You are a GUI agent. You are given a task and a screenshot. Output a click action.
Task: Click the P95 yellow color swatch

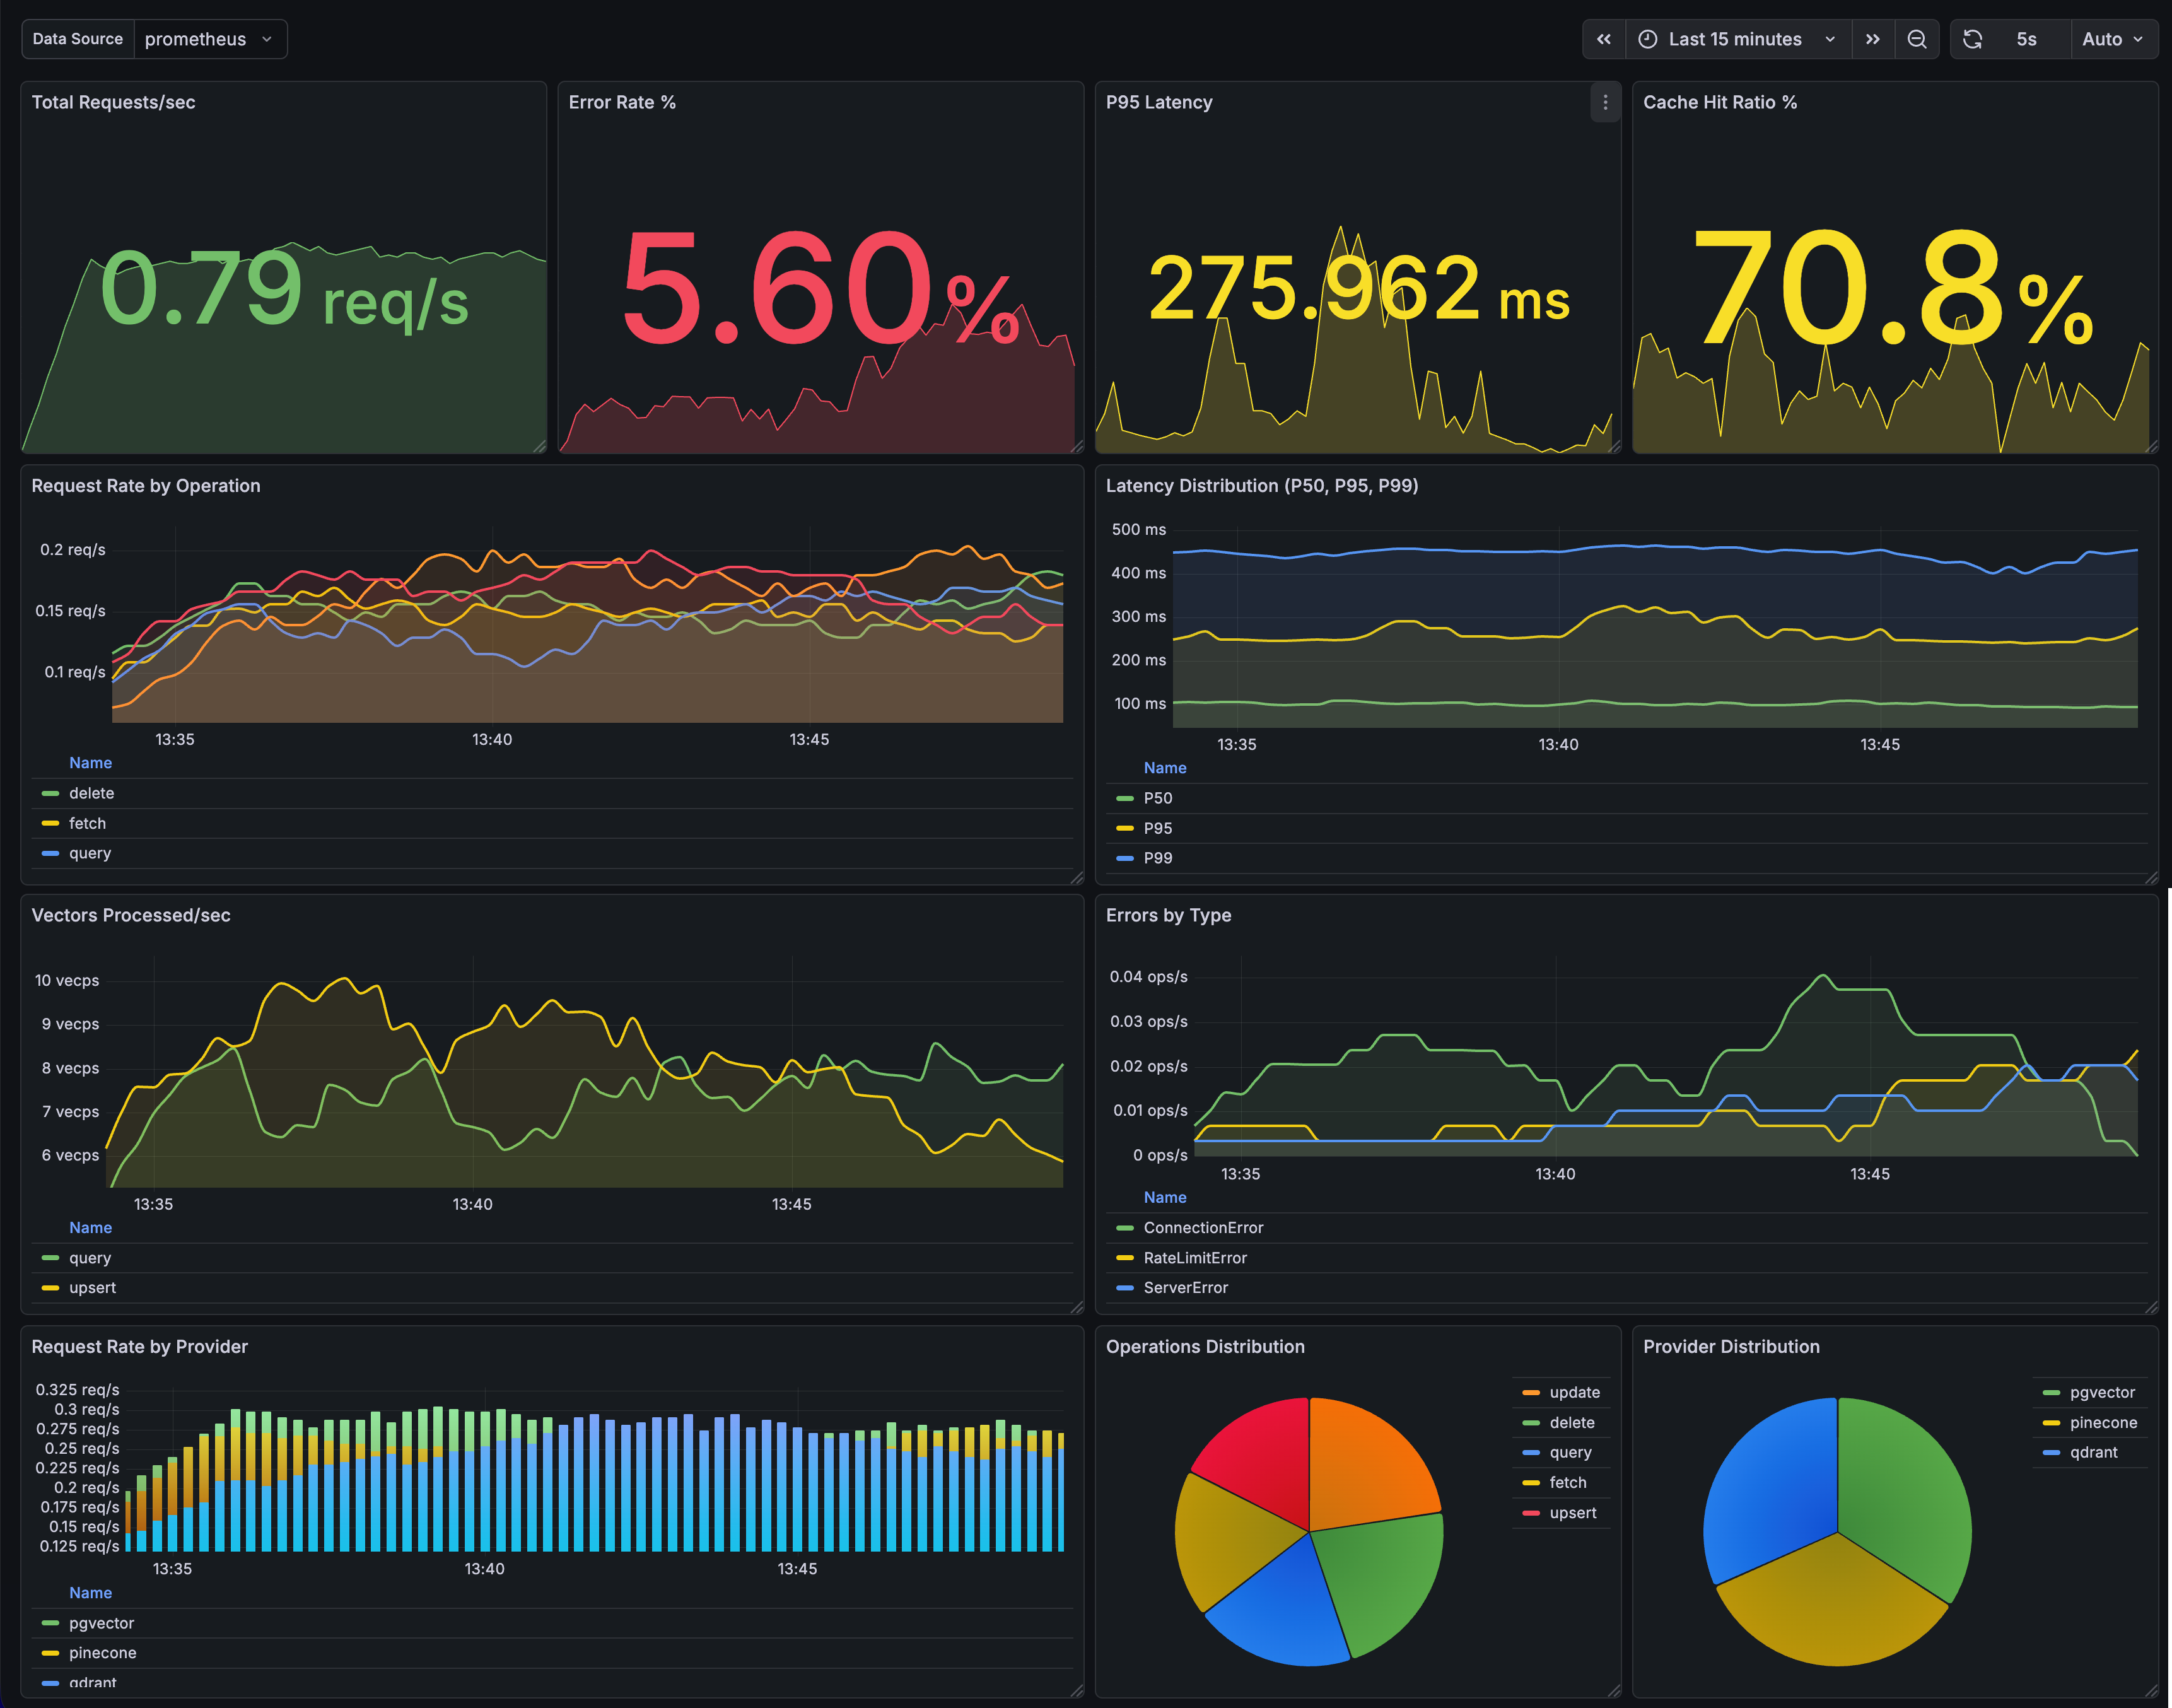tap(1124, 828)
